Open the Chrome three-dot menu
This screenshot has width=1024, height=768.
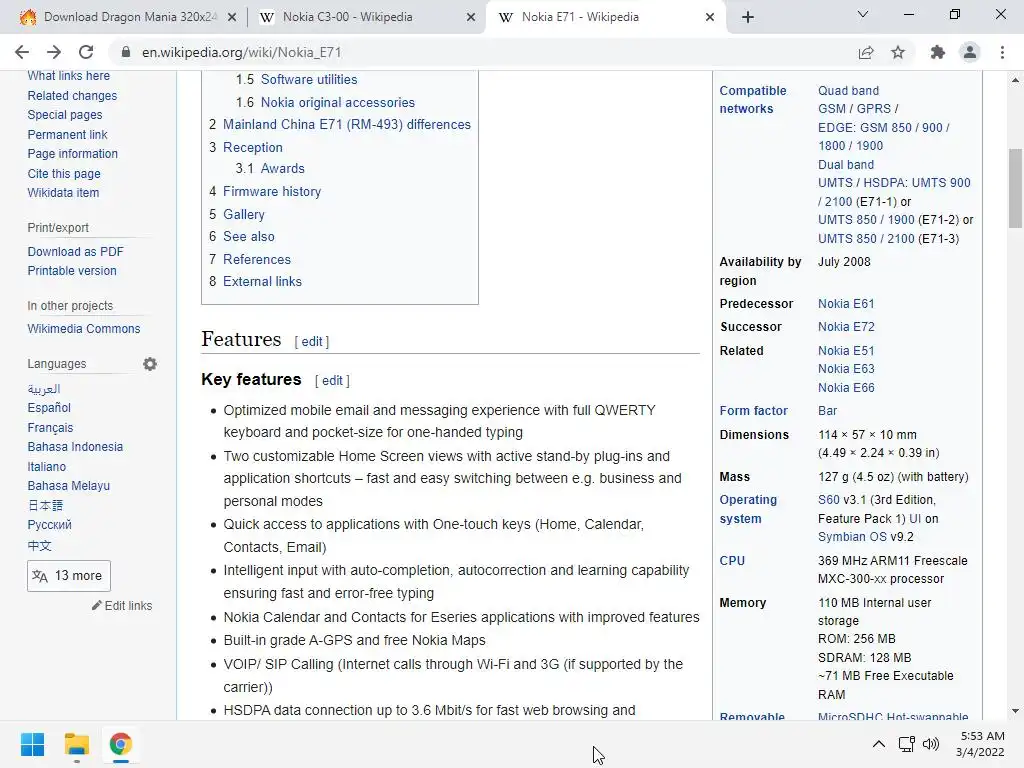(x=1002, y=52)
